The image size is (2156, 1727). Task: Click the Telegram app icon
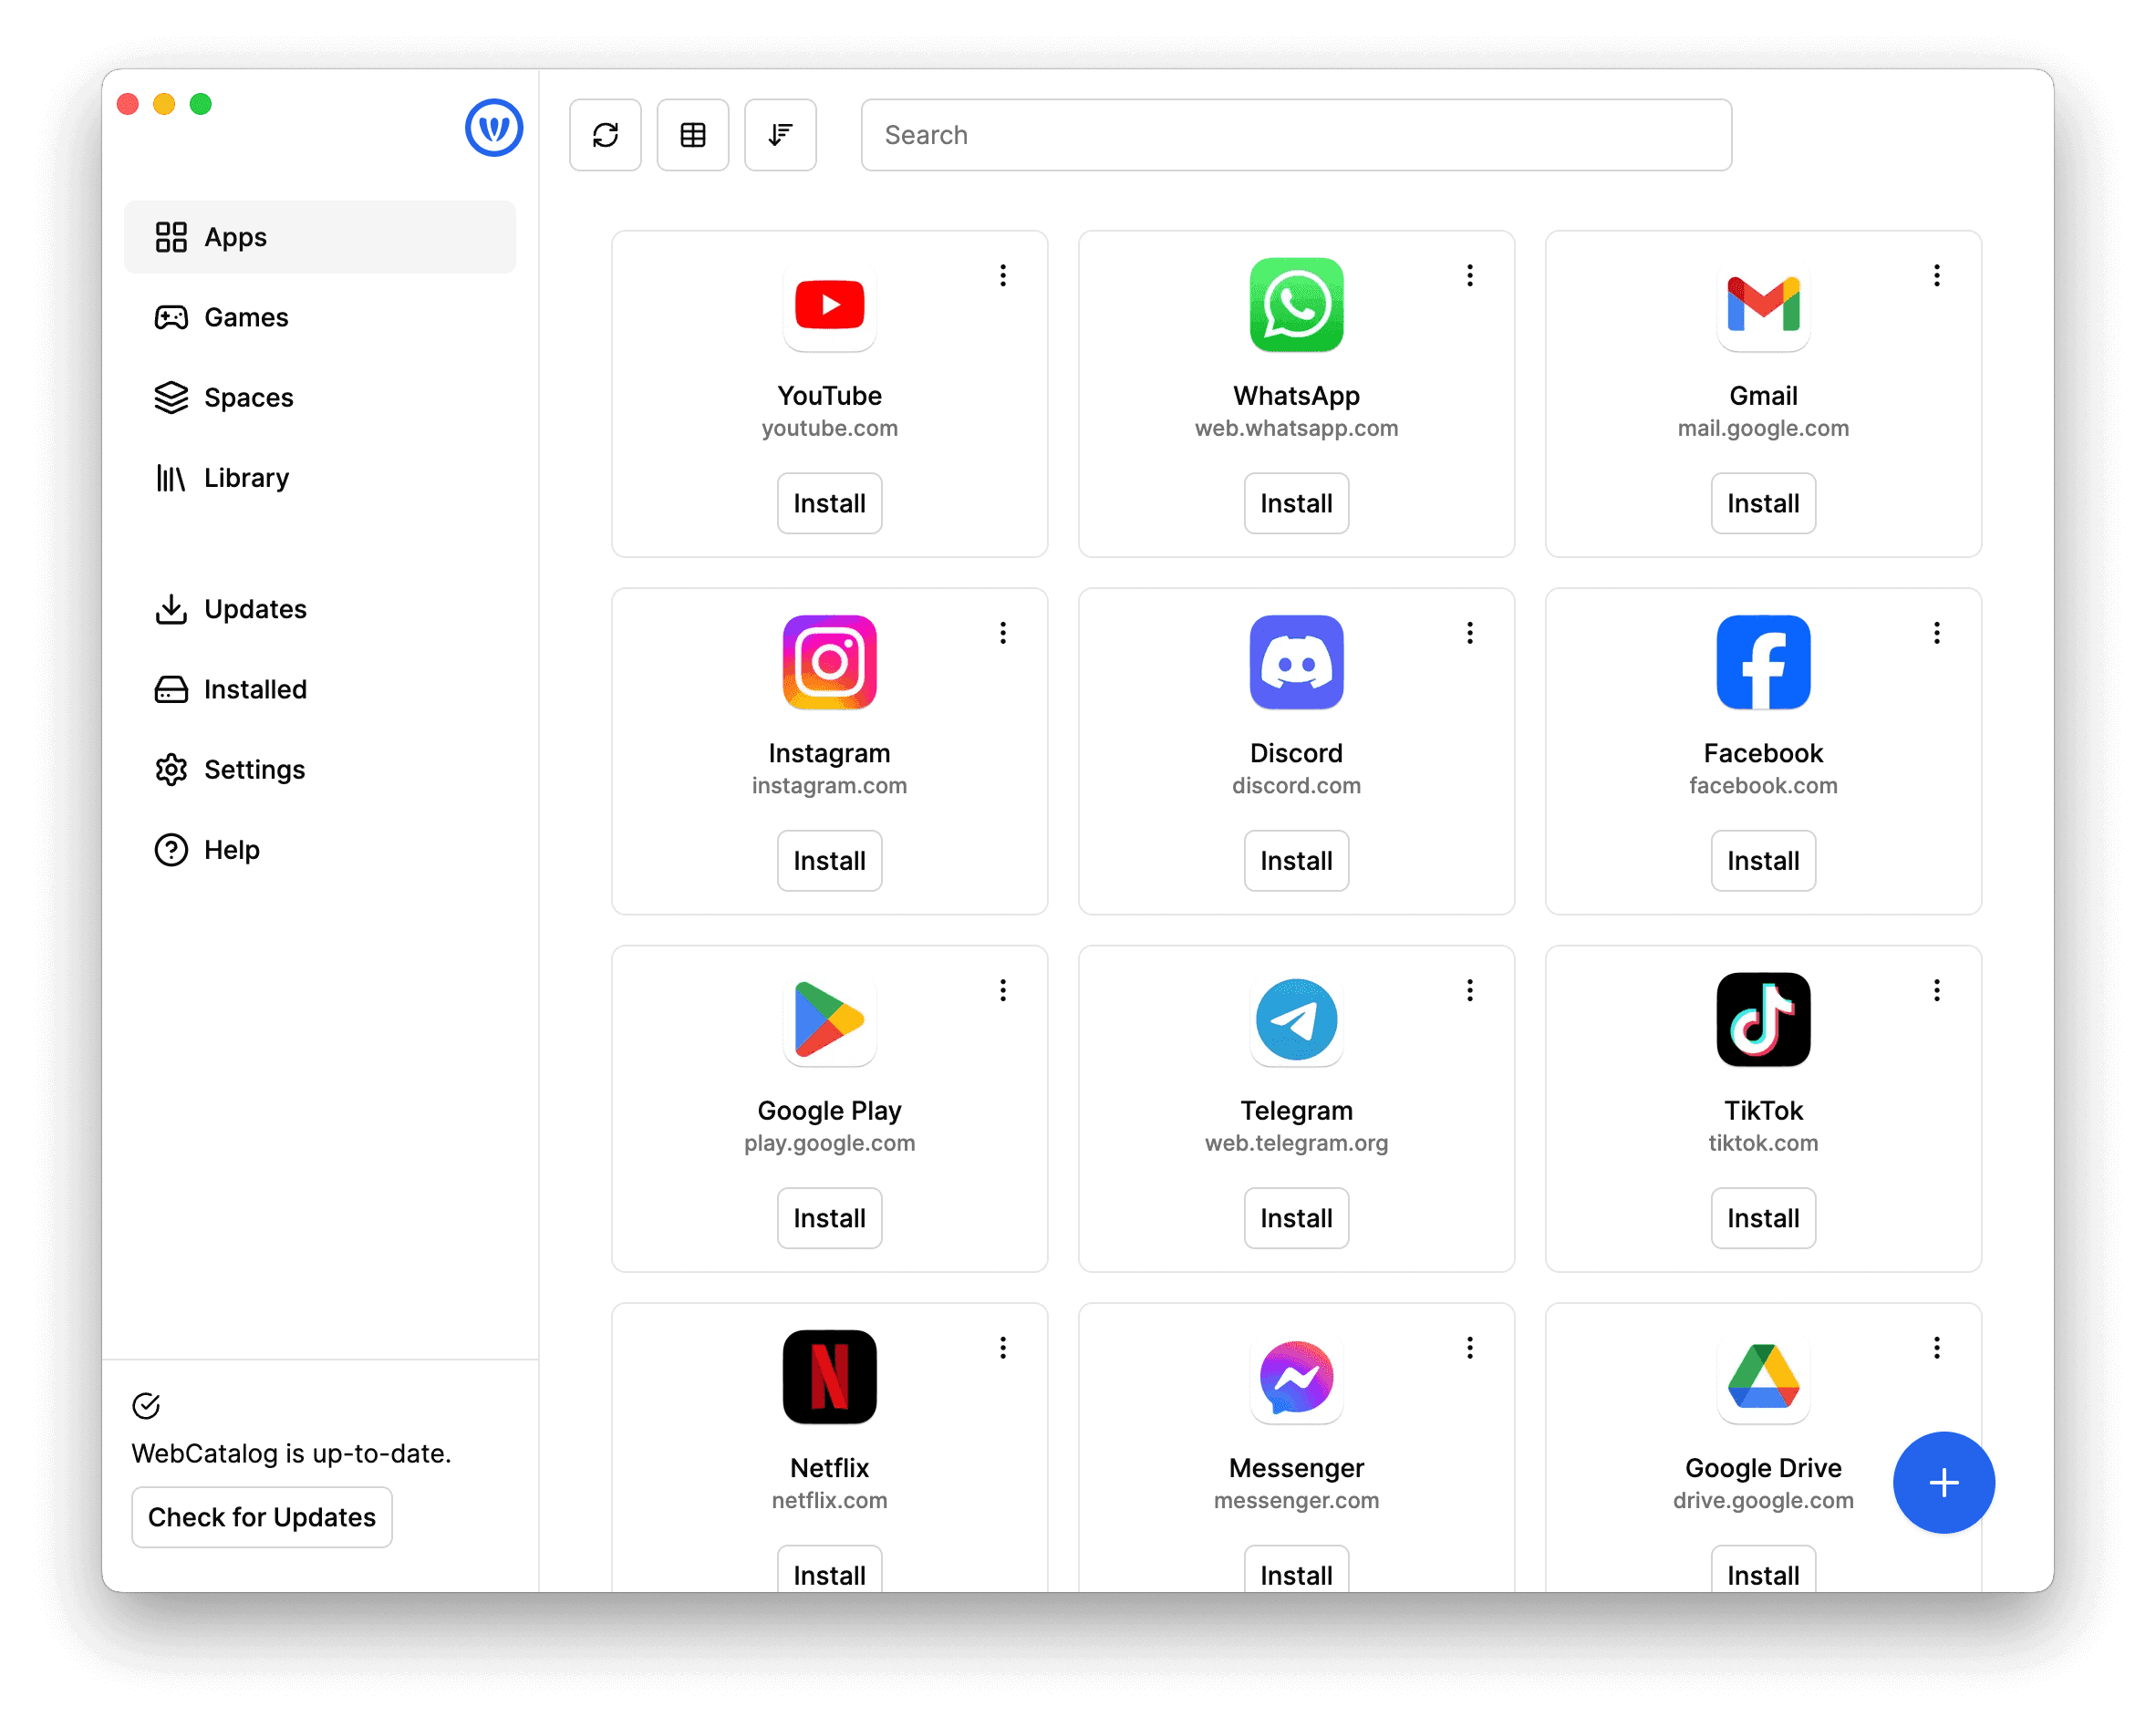[1296, 1022]
